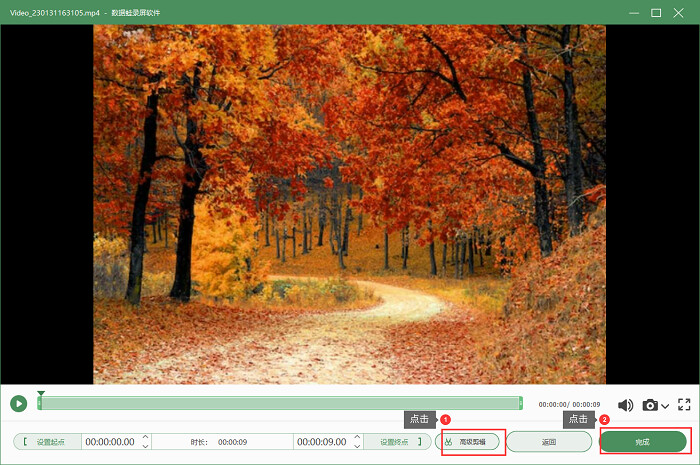Click the right trim handle of the timeline
Viewport: 700px width, 465px height.
(x=521, y=403)
